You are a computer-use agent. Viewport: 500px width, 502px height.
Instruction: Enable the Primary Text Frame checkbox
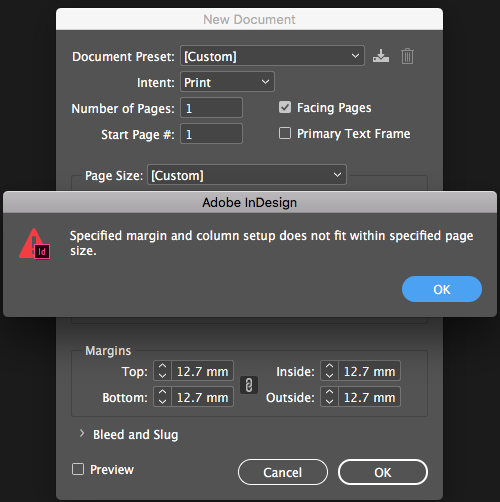285,133
